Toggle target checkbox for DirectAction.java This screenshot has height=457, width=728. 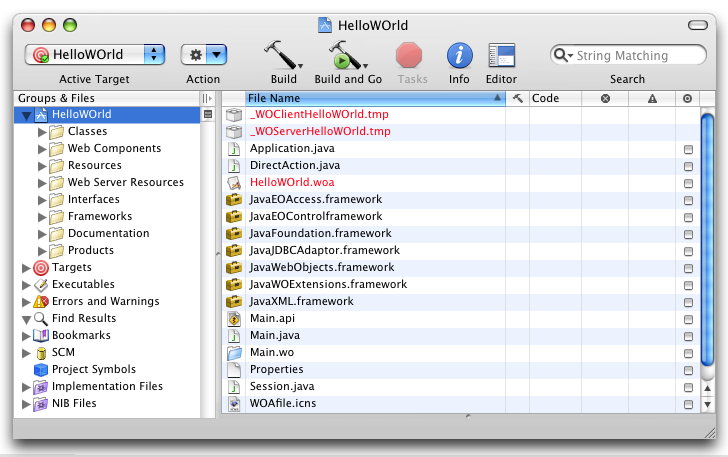point(688,166)
